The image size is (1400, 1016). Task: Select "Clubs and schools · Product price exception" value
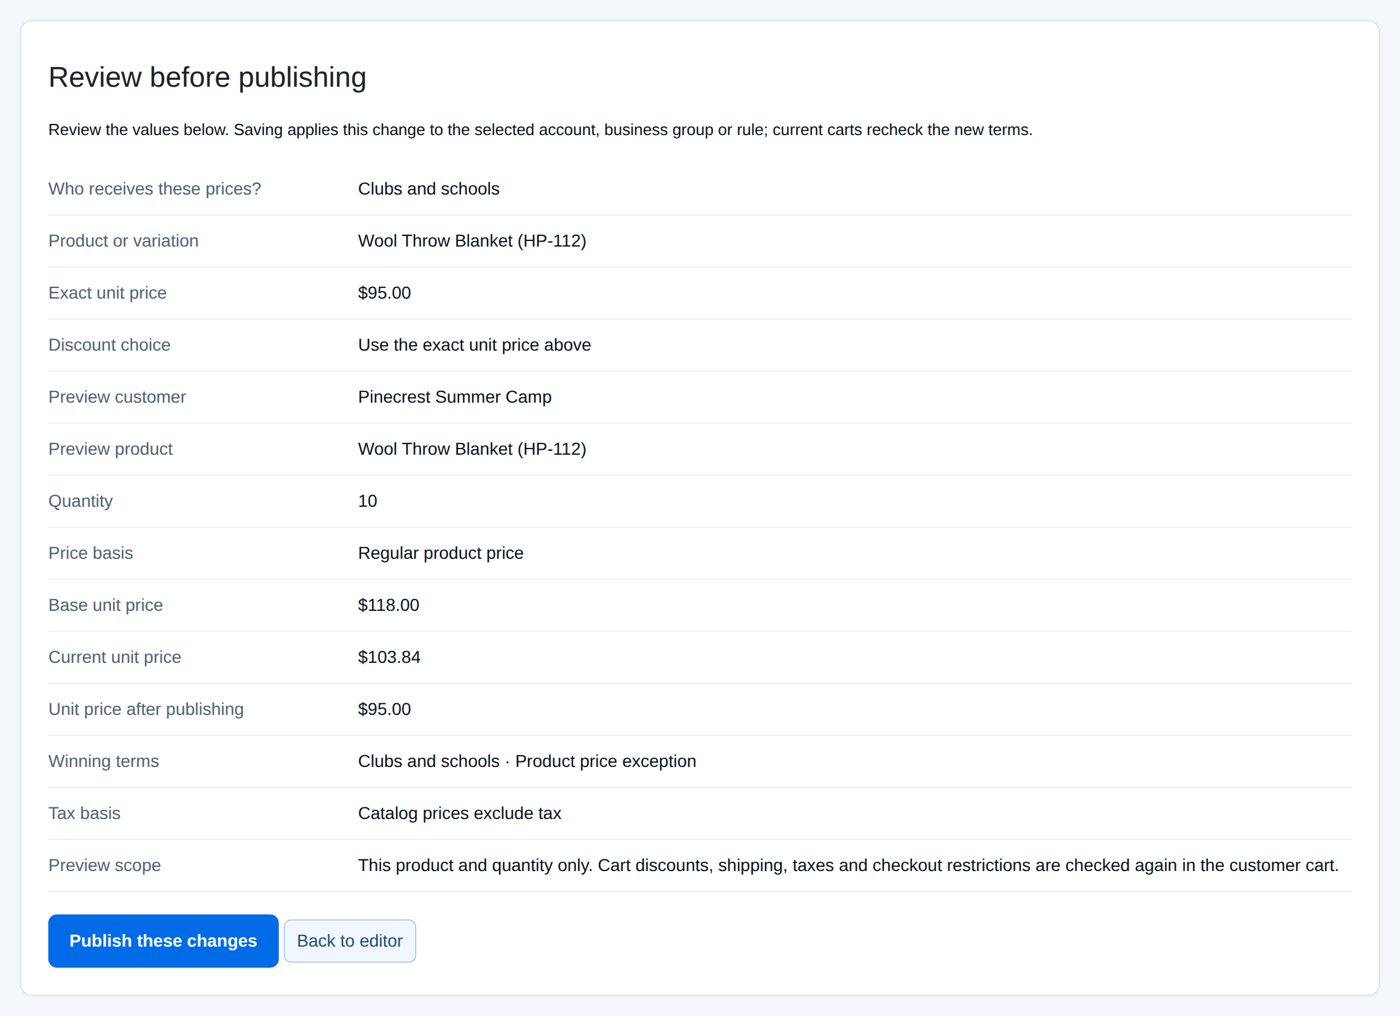(x=527, y=761)
